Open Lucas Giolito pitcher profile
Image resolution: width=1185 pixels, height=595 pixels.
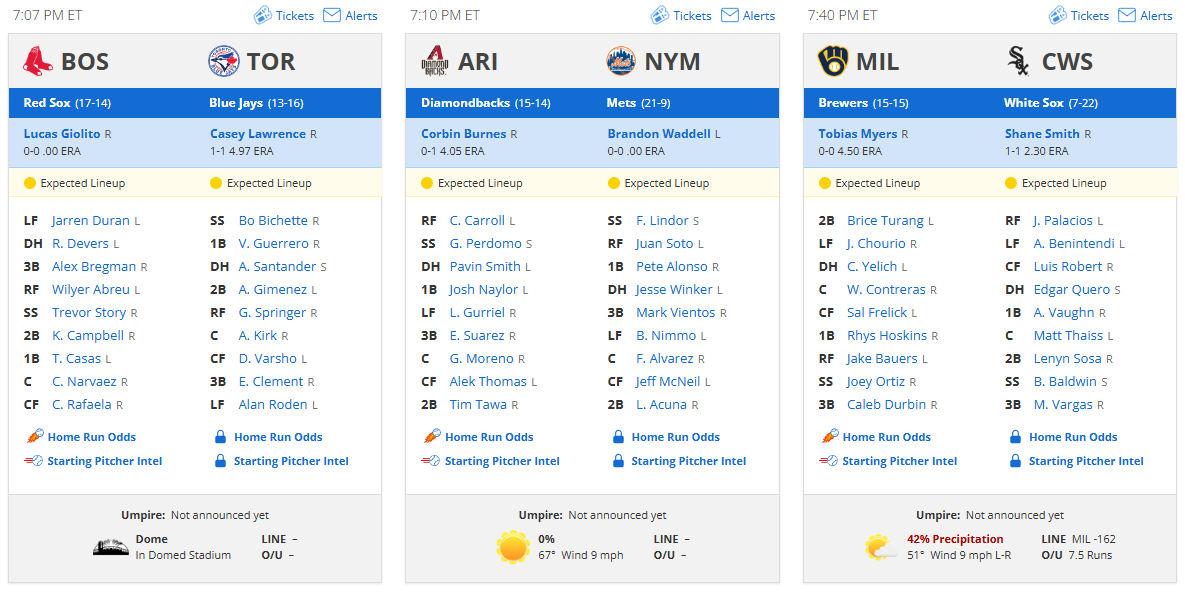click(62, 134)
